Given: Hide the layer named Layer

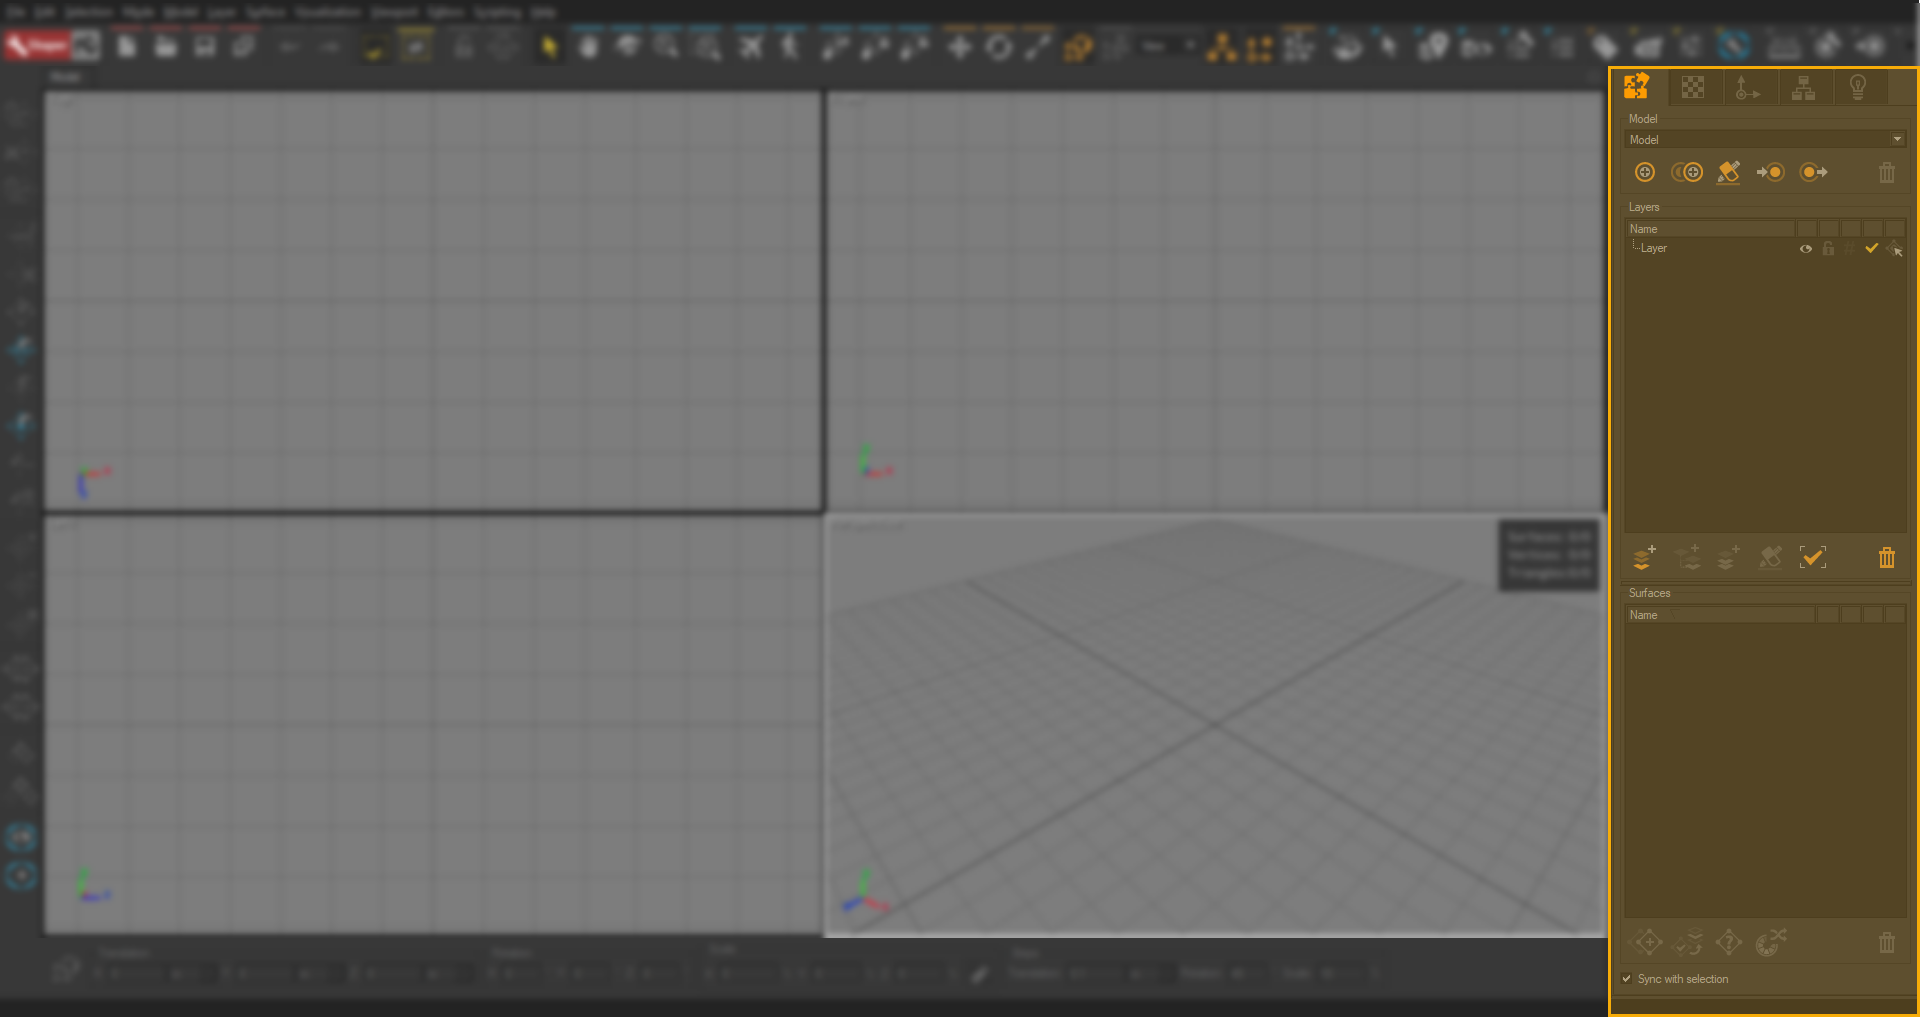Looking at the screenshot, I should click(x=1806, y=248).
